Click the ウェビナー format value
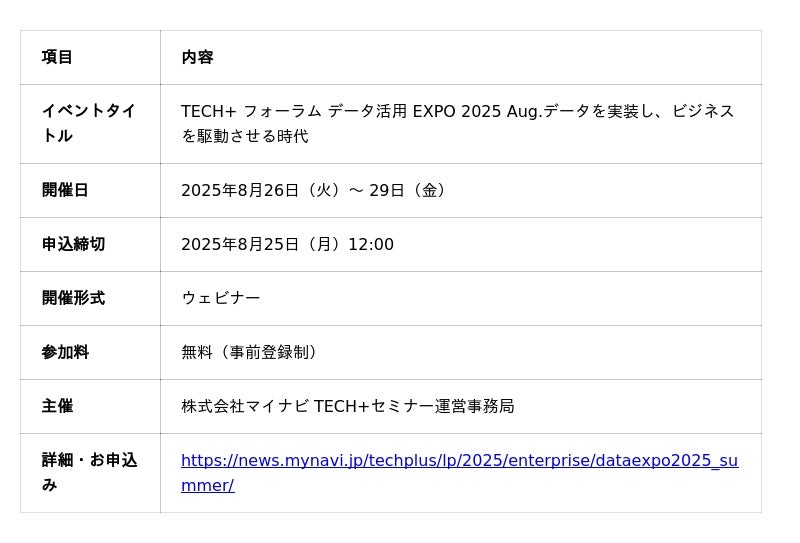This screenshot has width=800, height=543. [x=221, y=298]
